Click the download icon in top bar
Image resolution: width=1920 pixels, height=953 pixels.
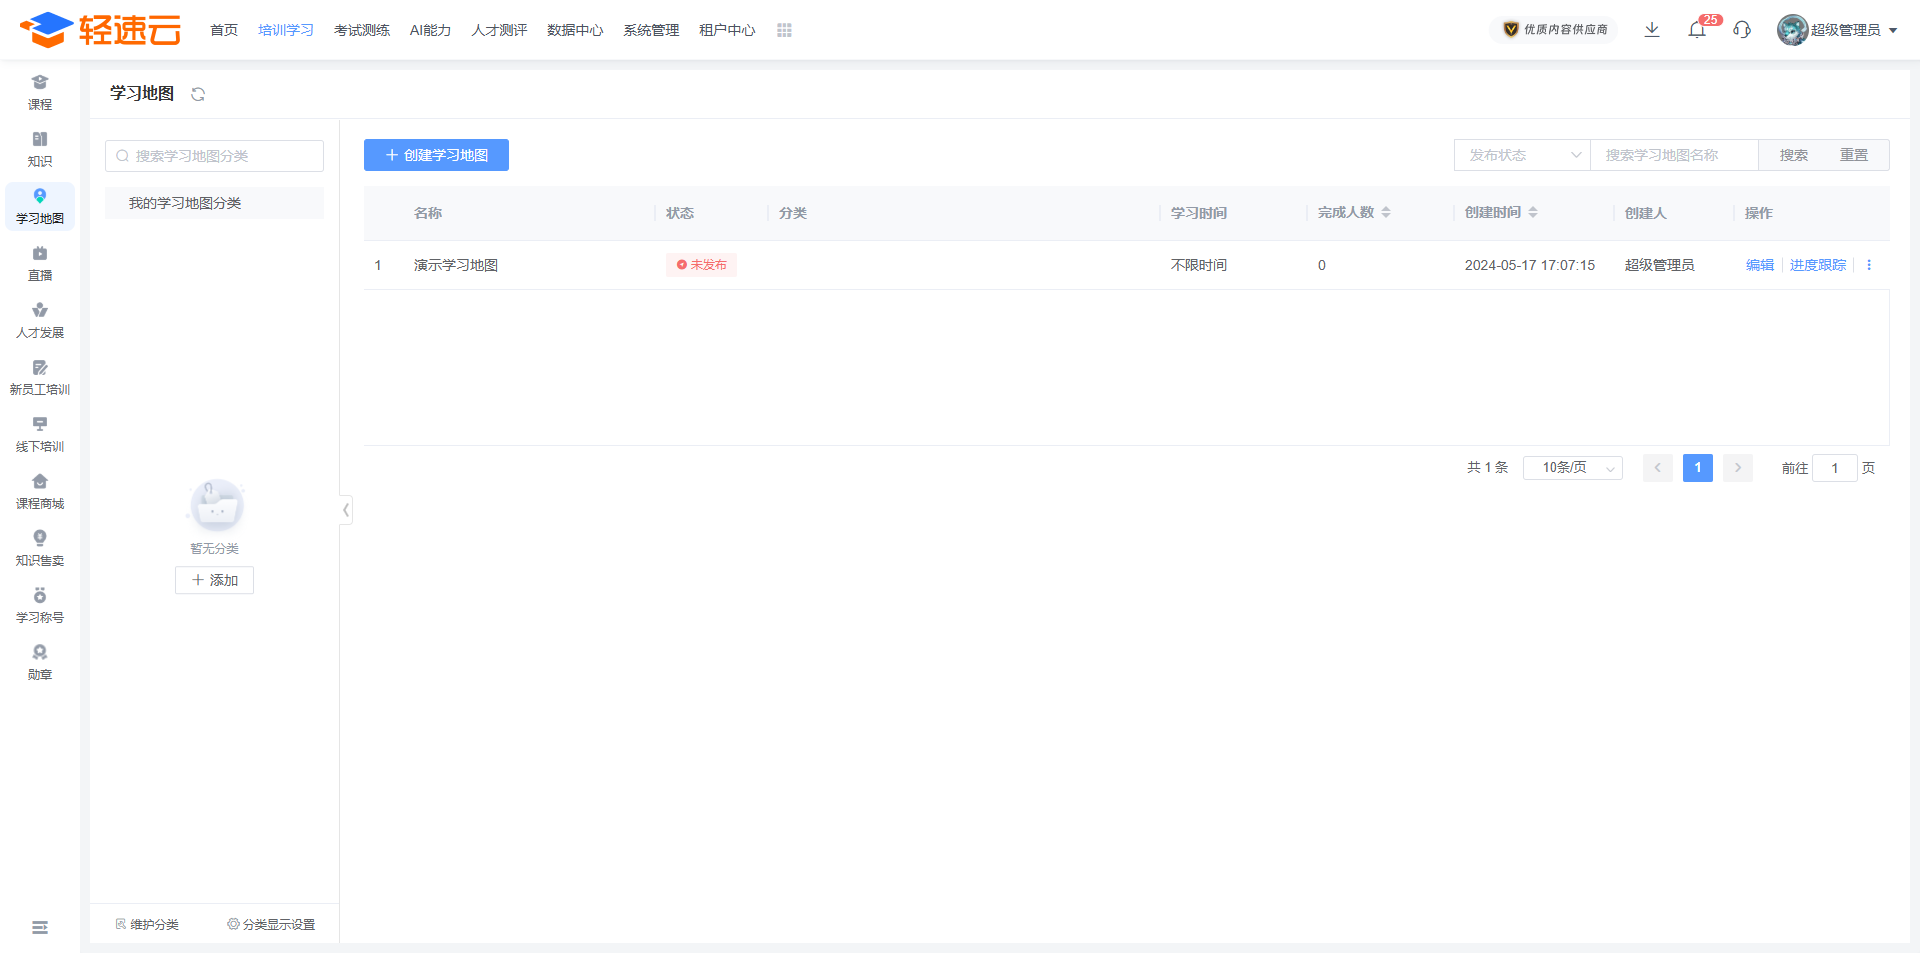pyautogui.click(x=1652, y=30)
